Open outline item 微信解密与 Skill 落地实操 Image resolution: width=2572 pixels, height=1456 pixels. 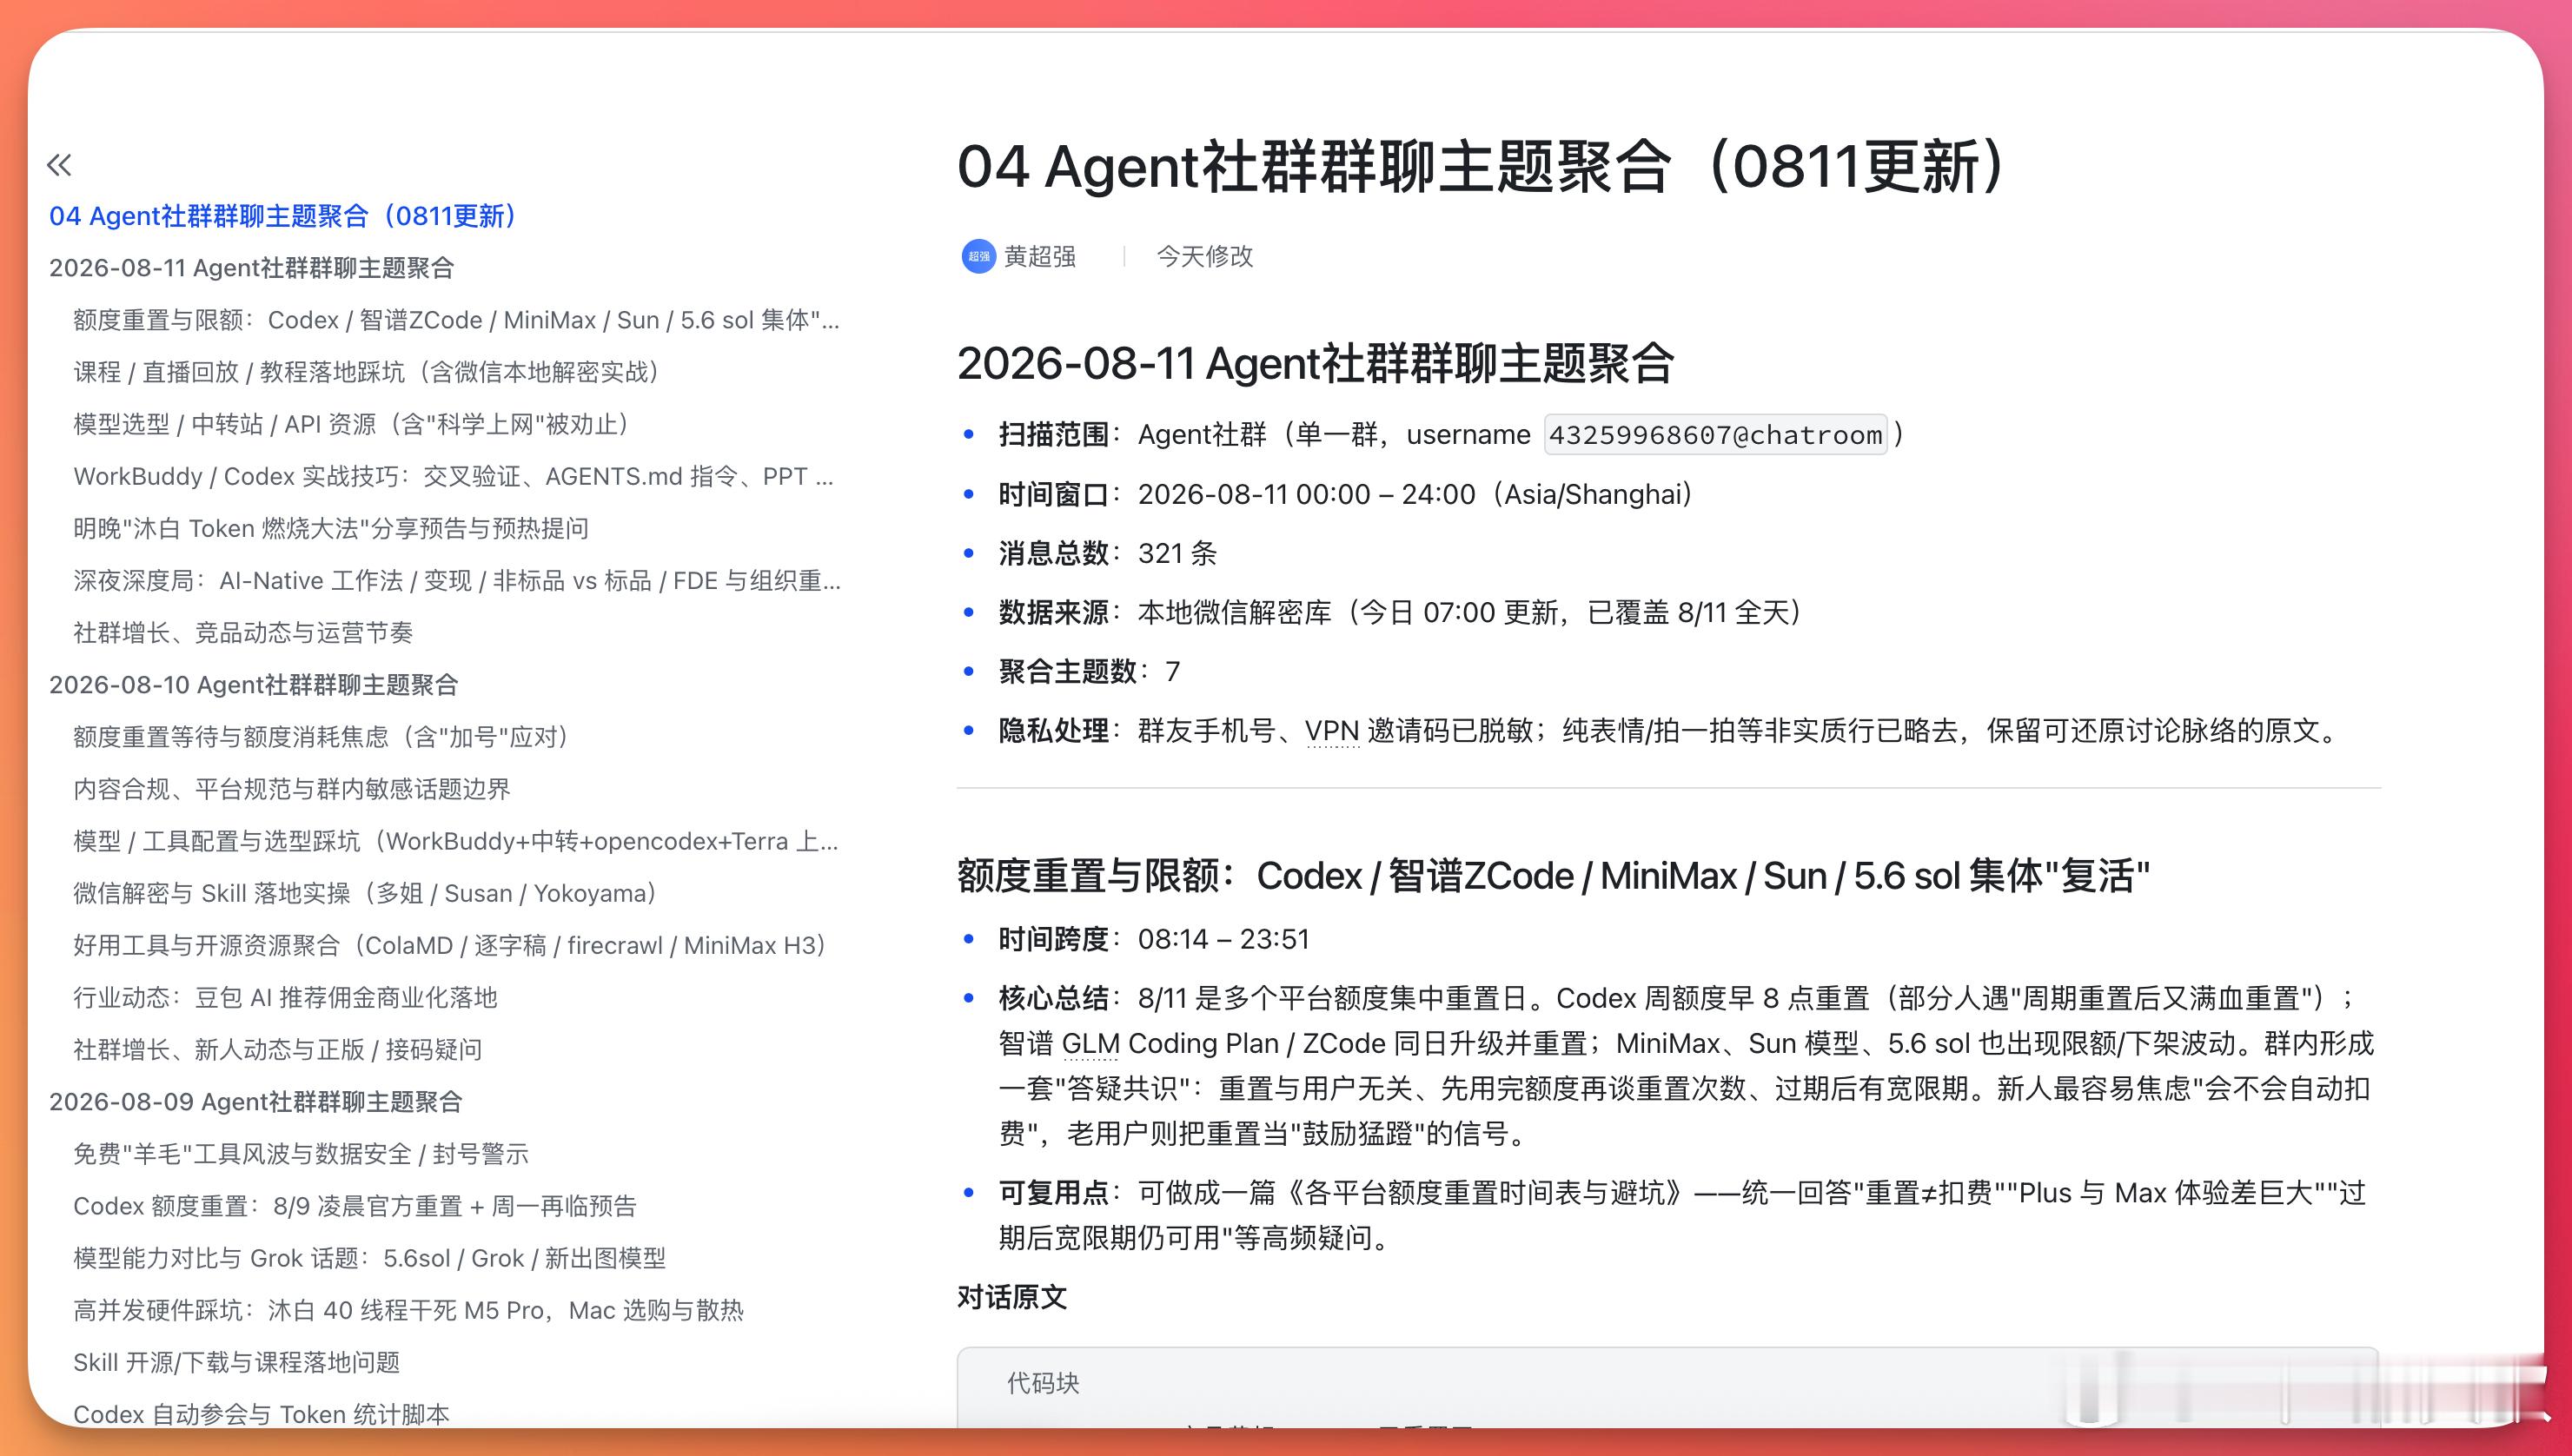365,893
